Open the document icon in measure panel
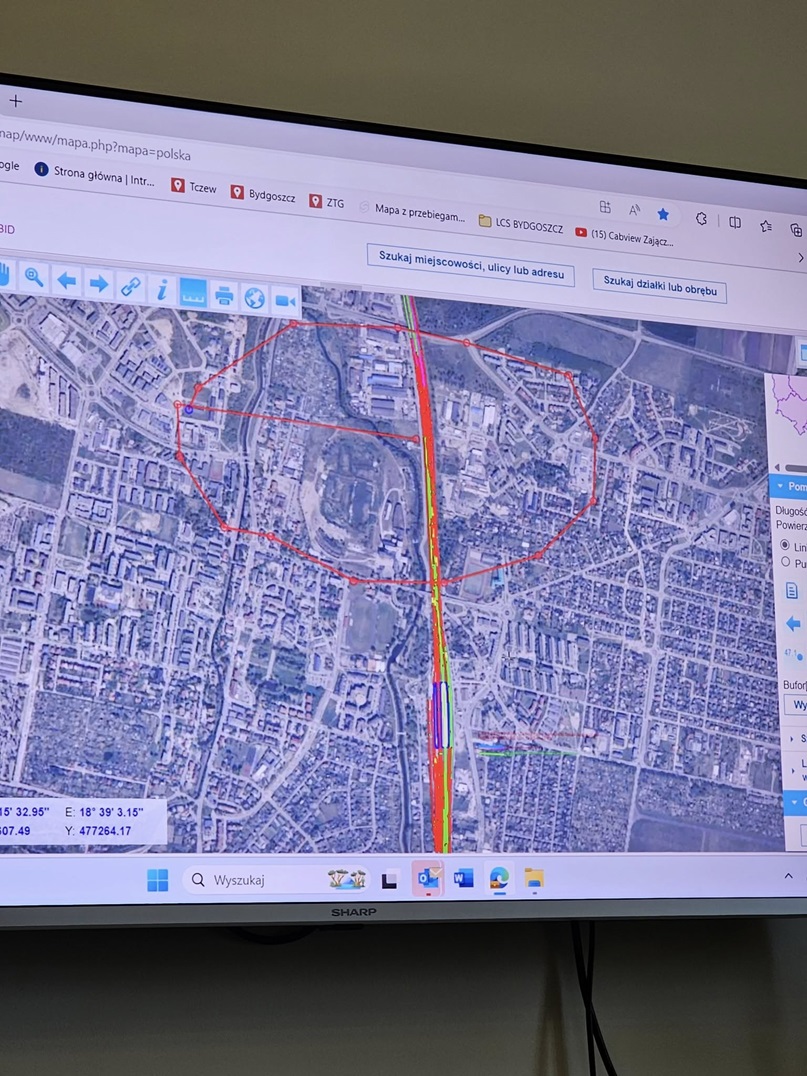Screen dimensions: 807x1076 coord(791,590)
